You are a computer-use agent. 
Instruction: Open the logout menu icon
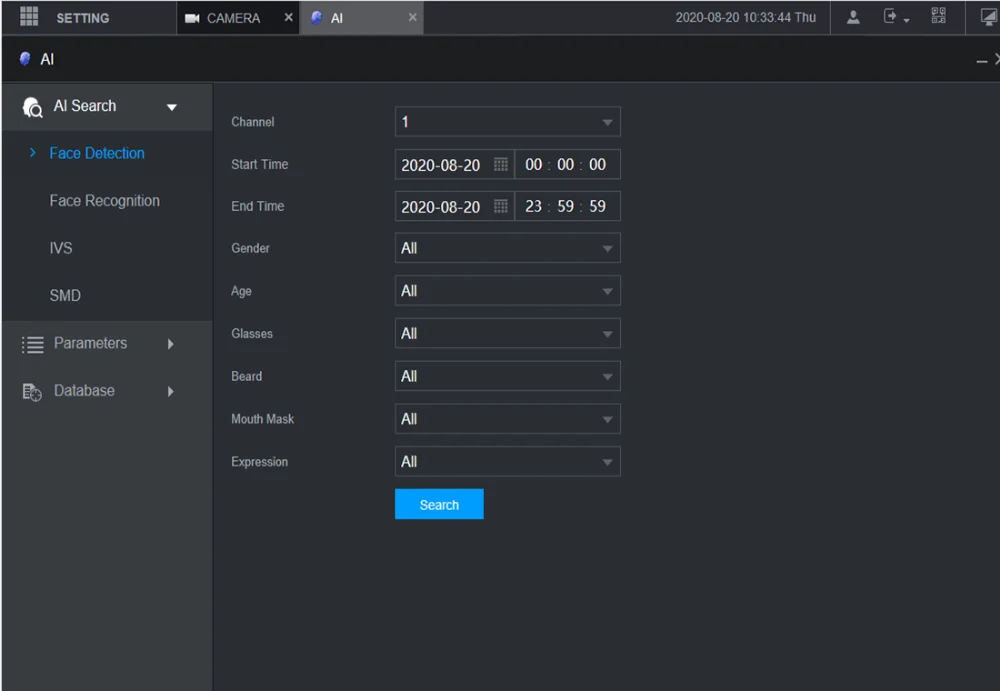[895, 17]
